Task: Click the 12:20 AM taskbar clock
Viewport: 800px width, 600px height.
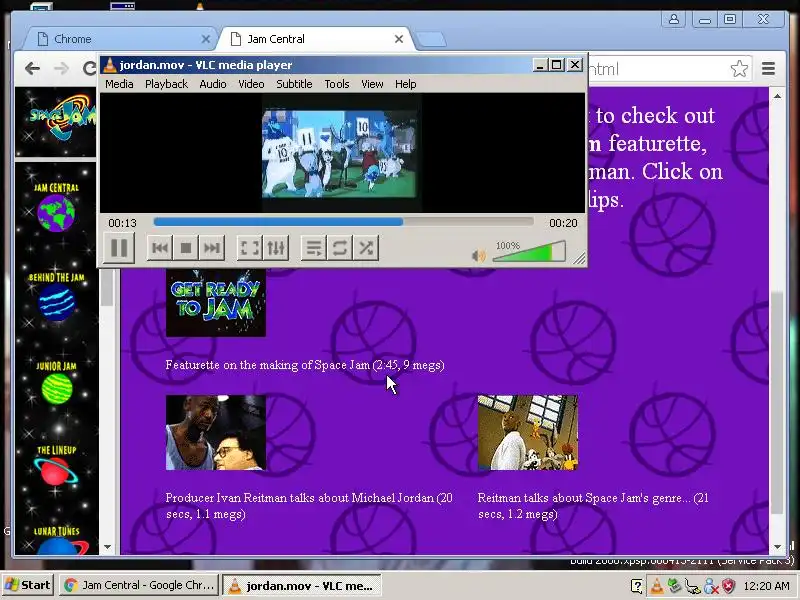Action: tap(766, 586)
